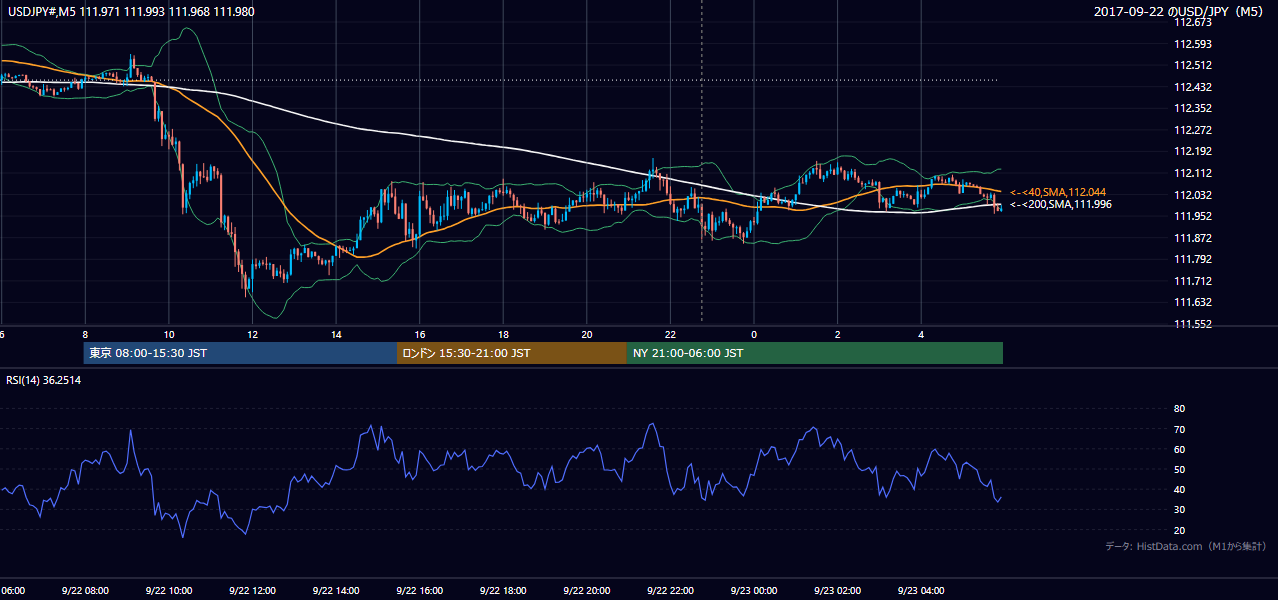Image resolution: width=1278 pixels, height=600 pixels.
Task: Click price axis label 112.673
Action: coord(1193,22)
